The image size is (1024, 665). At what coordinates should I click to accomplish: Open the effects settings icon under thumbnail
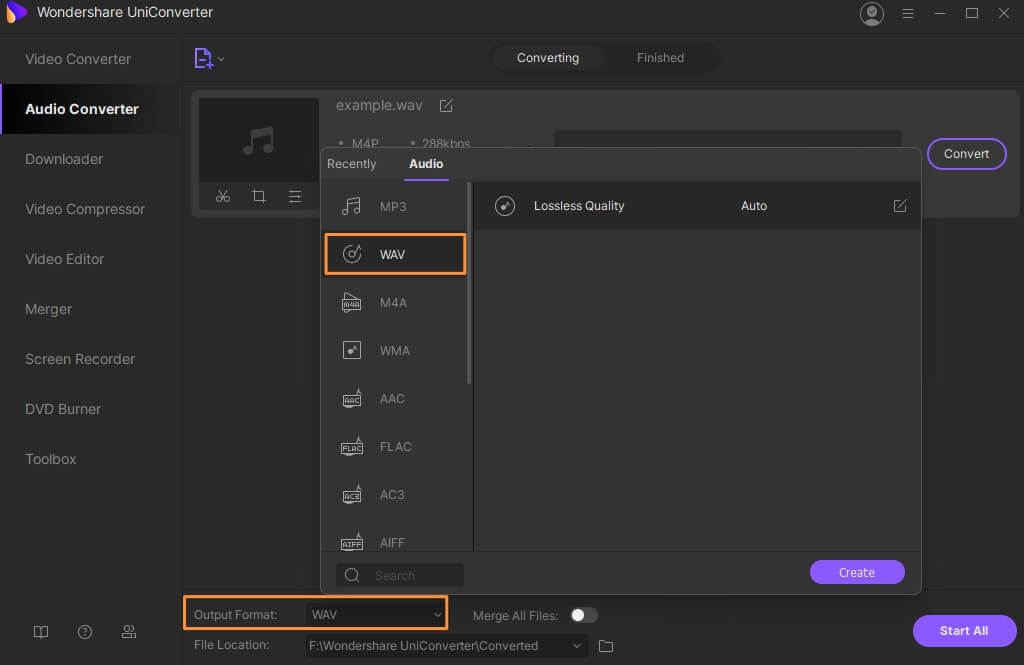(294, 196)
